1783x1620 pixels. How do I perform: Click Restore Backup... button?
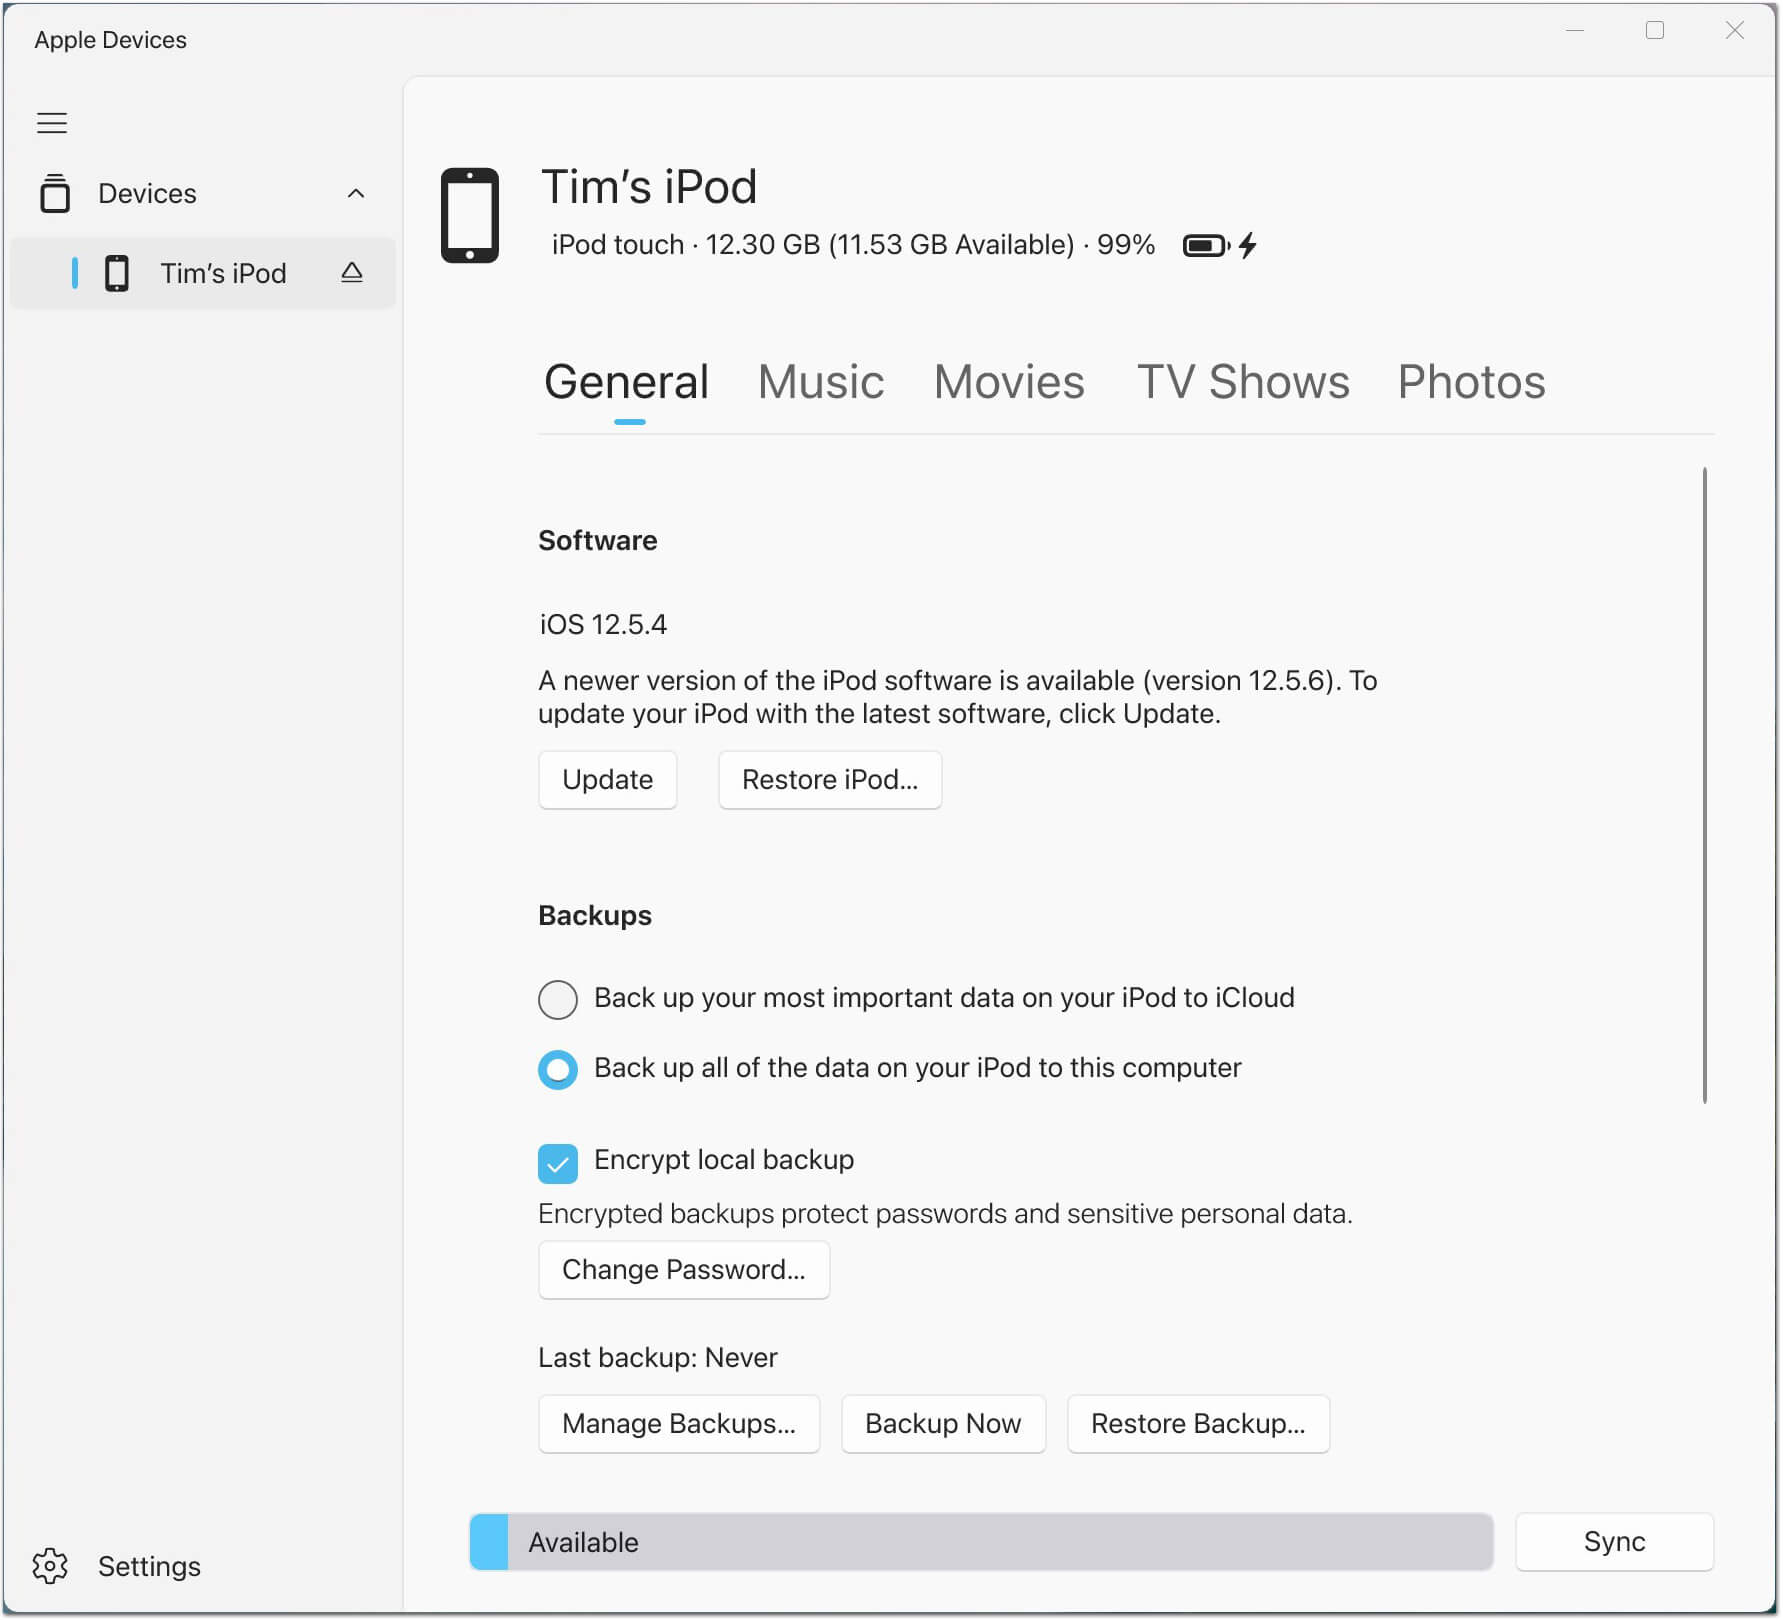1198,1424
